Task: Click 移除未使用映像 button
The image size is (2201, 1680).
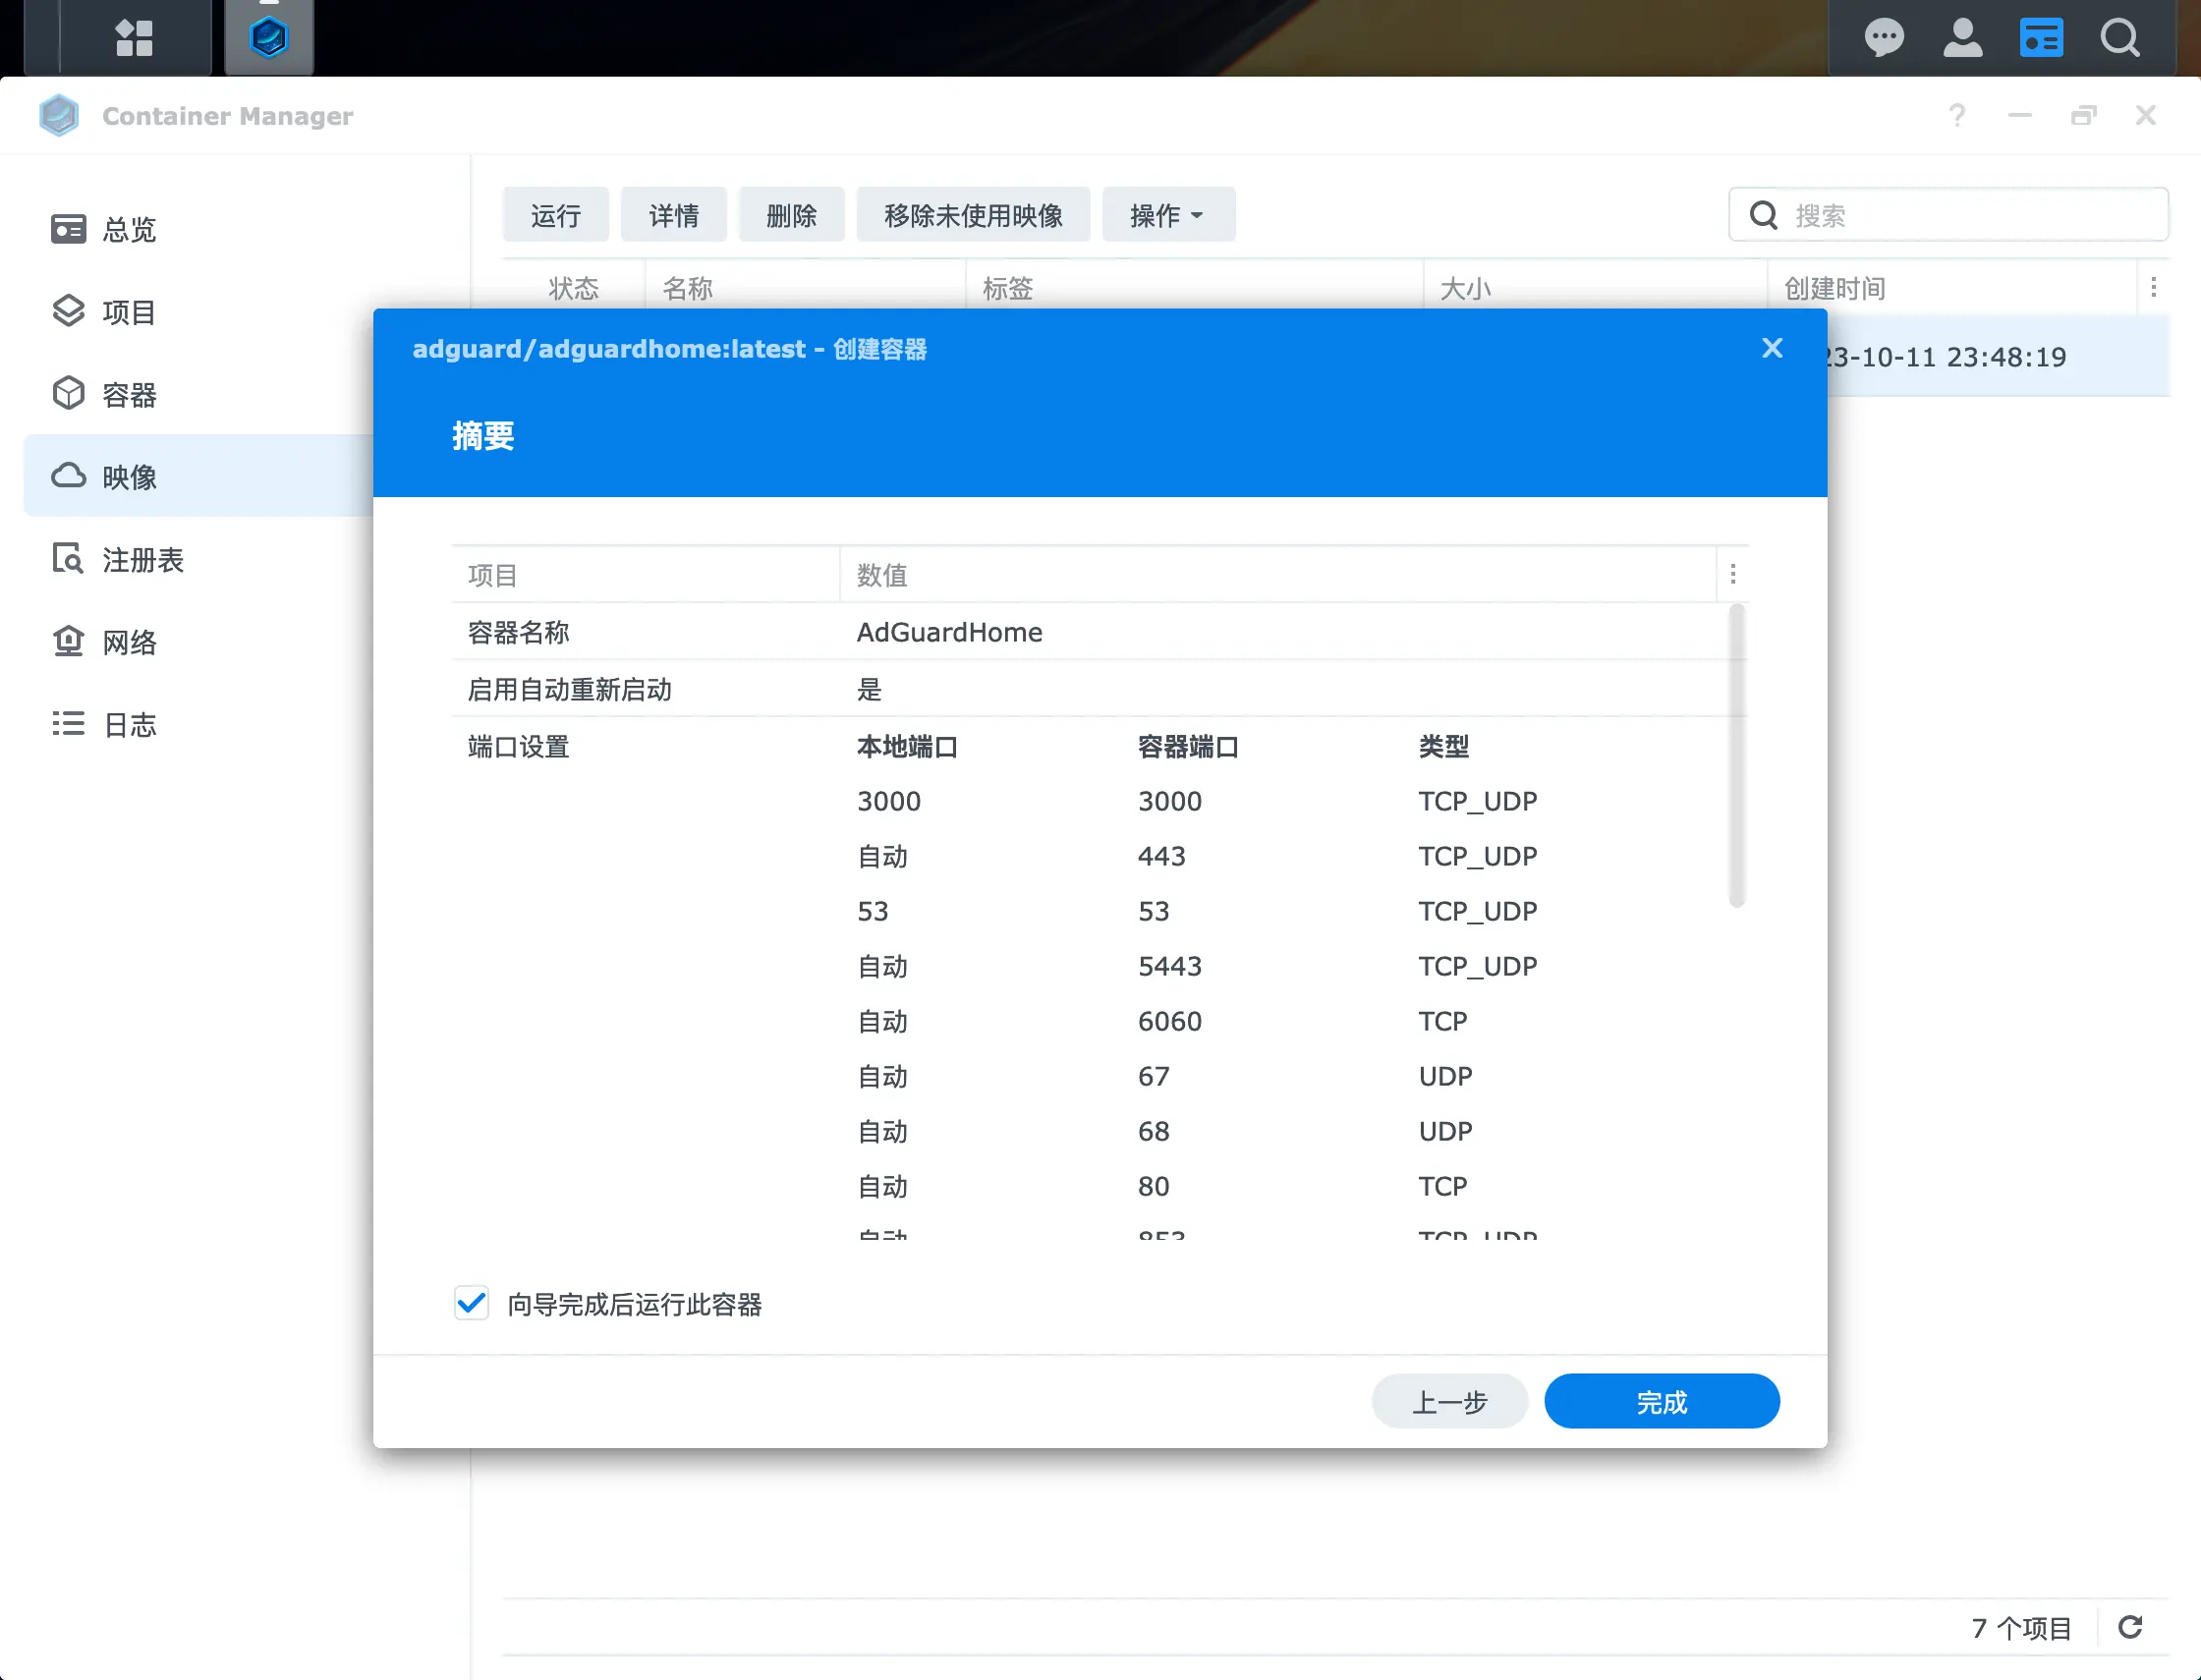Action: coord(973,215)
